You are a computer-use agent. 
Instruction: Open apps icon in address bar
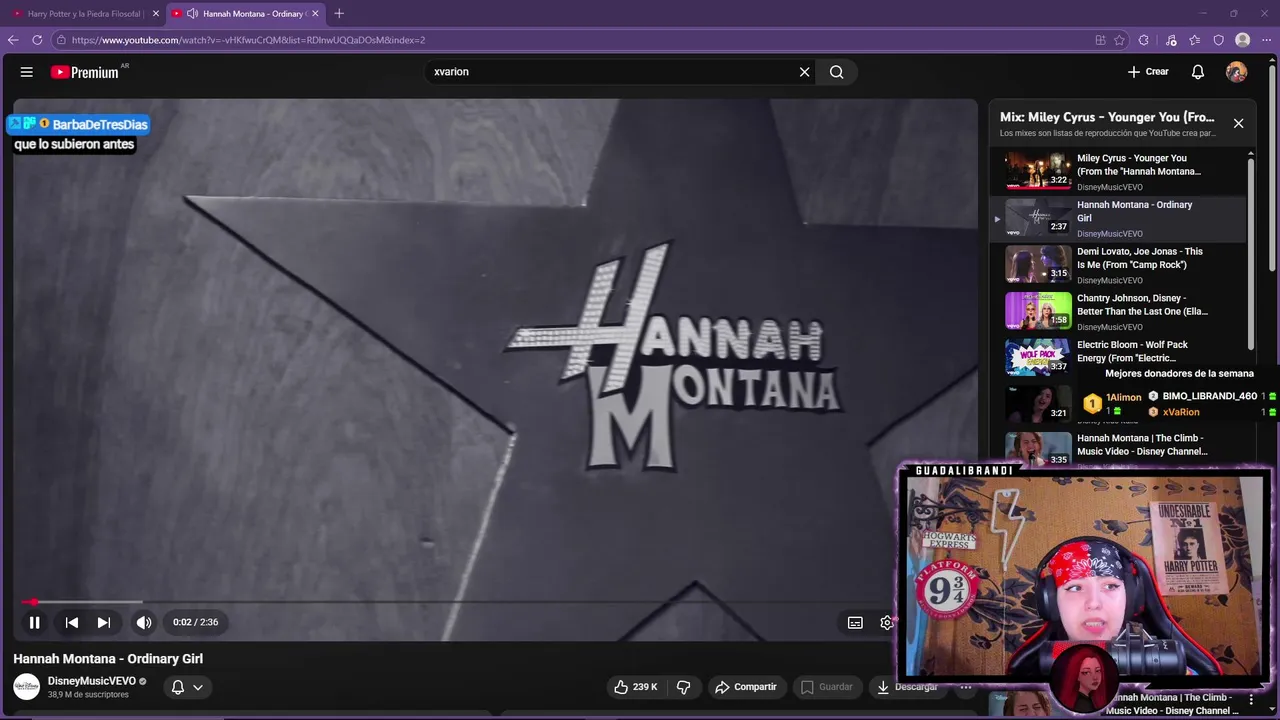coord(1100,40)
